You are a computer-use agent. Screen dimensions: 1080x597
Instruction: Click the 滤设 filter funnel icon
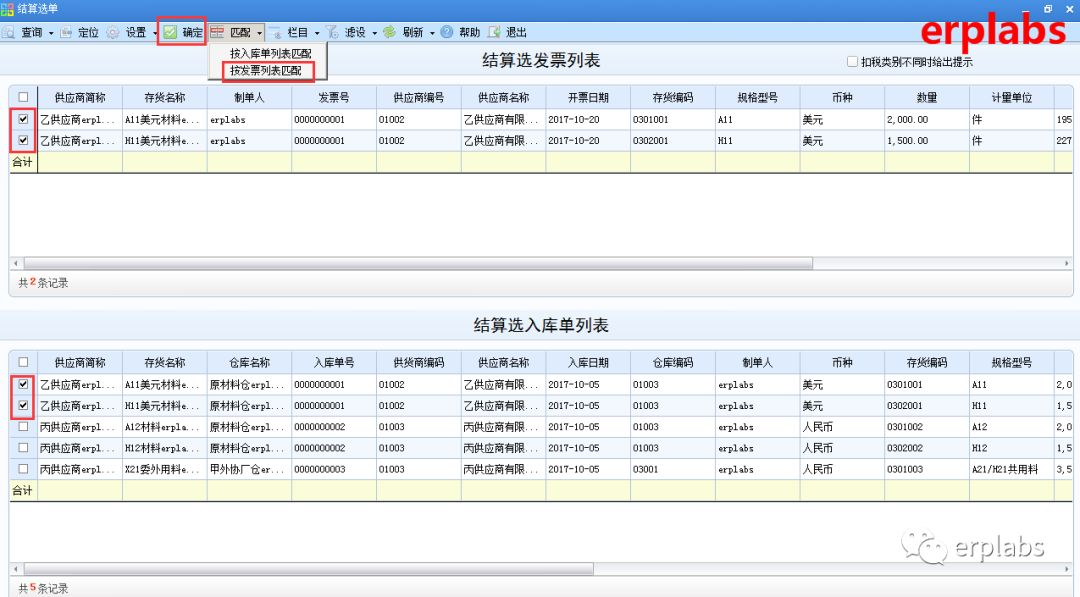(332, 32)
